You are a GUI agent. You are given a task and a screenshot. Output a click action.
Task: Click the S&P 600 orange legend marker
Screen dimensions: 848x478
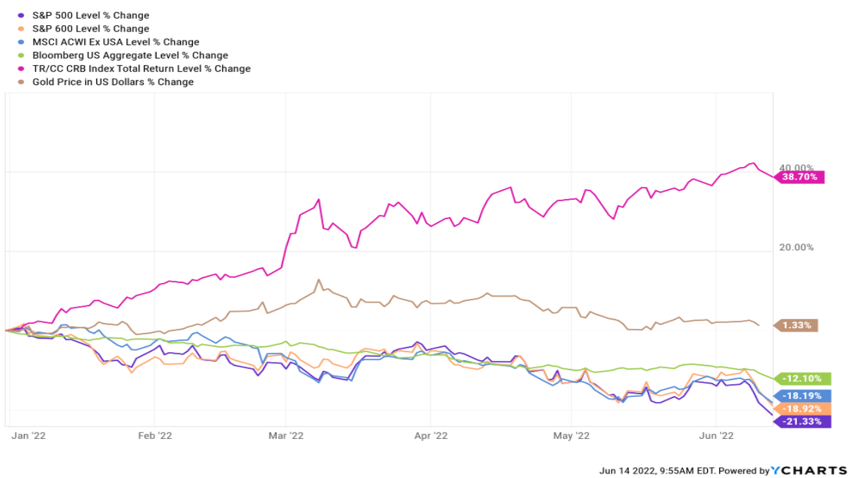click(x=10, y=29)
